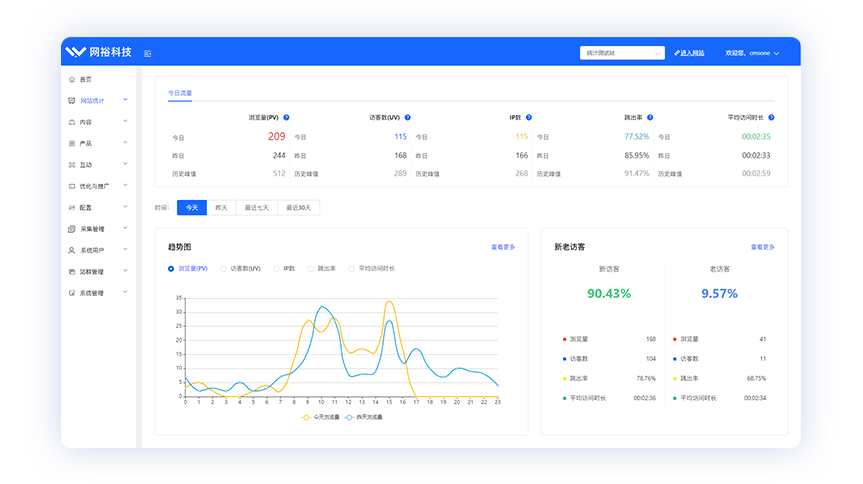863x484 pixels.
Task: Open the 欢迎您 user account dropdown
Action: pos(752,53)
